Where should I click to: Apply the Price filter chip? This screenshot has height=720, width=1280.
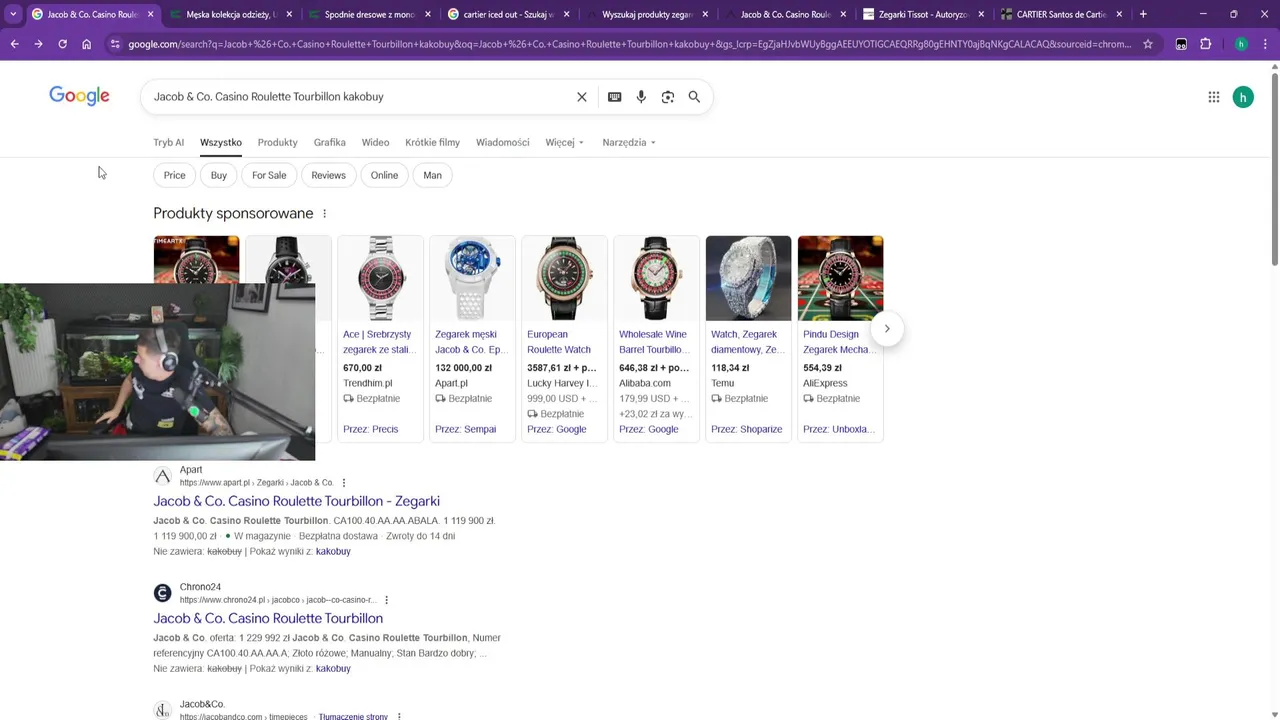click(x=174, y=175)
